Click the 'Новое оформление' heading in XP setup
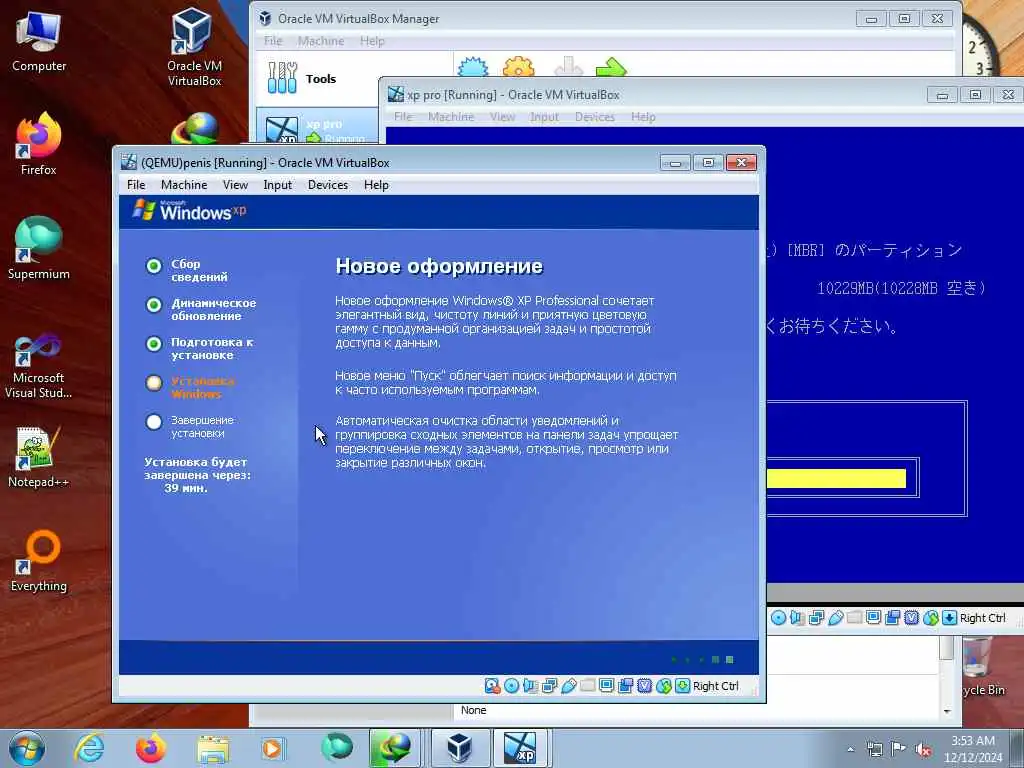1024x768 pixels. click(439, 266)
